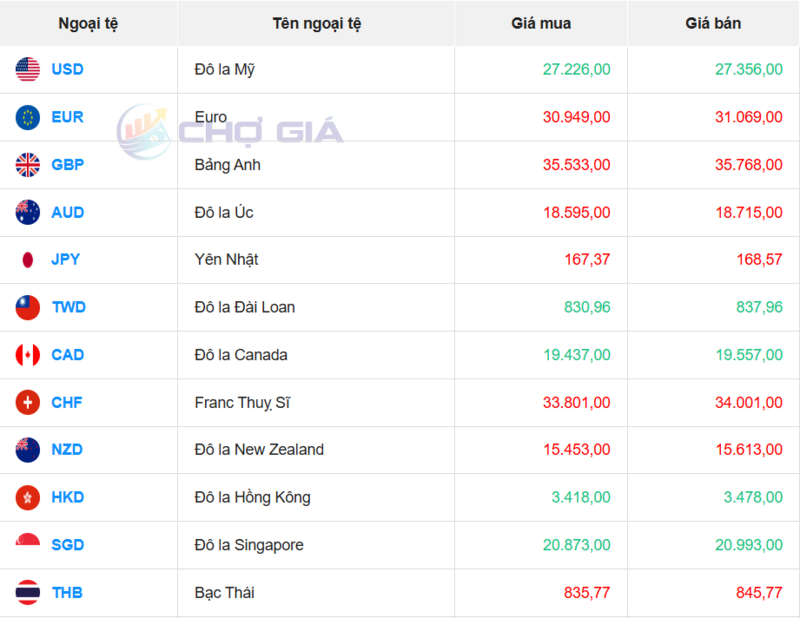Screen dimensions: 800x618
Task: Click the United States flag icon
Action: [x=28, y=70]
